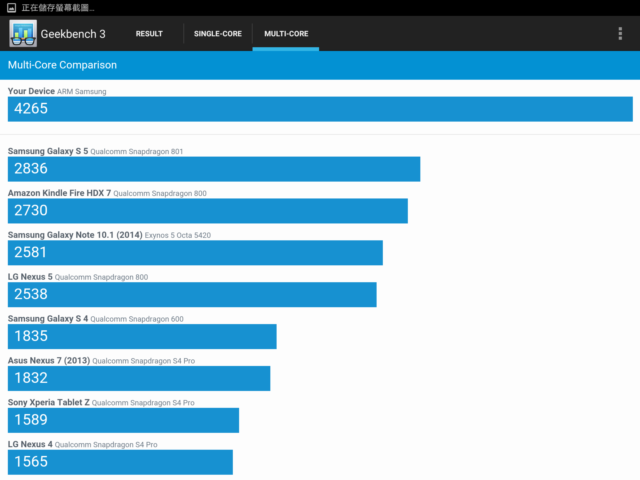
Task: Select the Galaxy S 5 score bar 2836
Action: [214, 169]
